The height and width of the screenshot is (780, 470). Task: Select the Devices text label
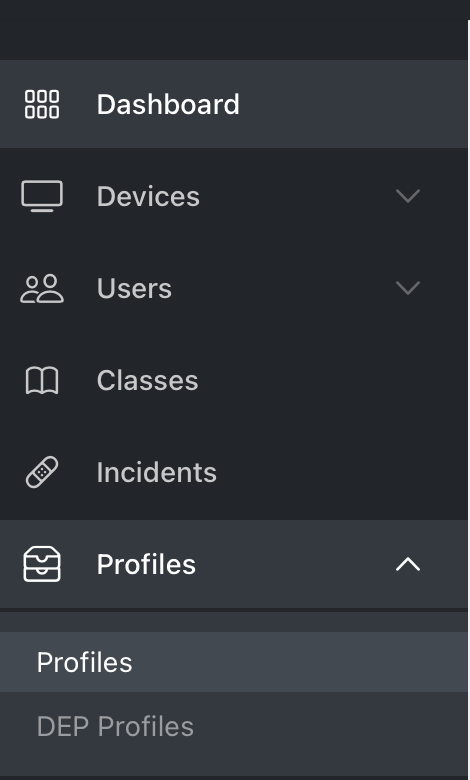tap(148, 196)
